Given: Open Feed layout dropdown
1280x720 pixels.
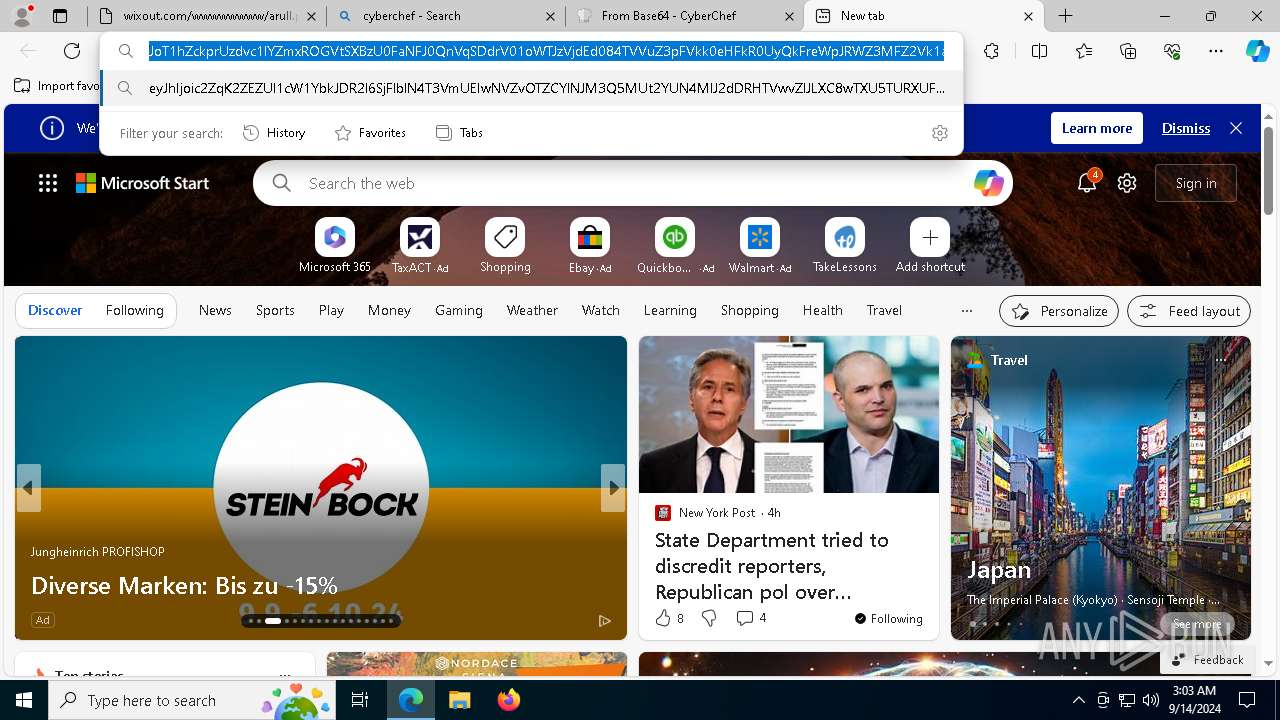Looking at the screenshot, I should 1189,311.
